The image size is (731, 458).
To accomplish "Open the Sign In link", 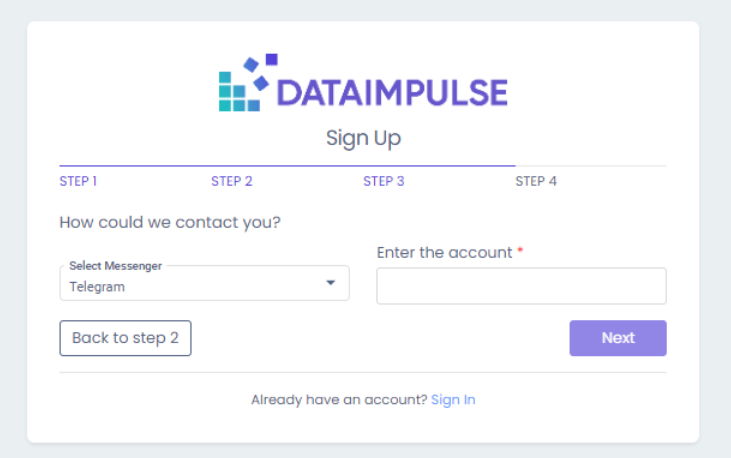I will 453,400.
